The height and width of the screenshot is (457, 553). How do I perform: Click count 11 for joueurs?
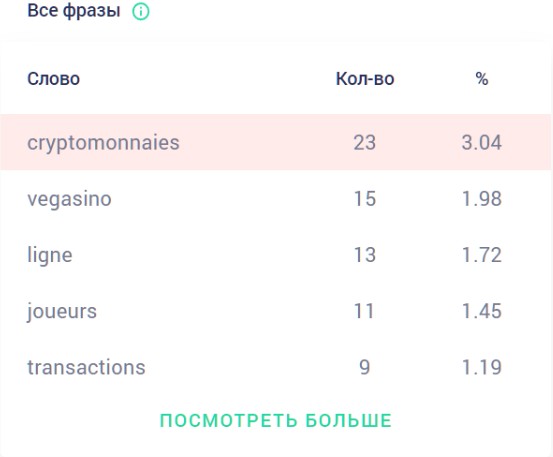364,311
